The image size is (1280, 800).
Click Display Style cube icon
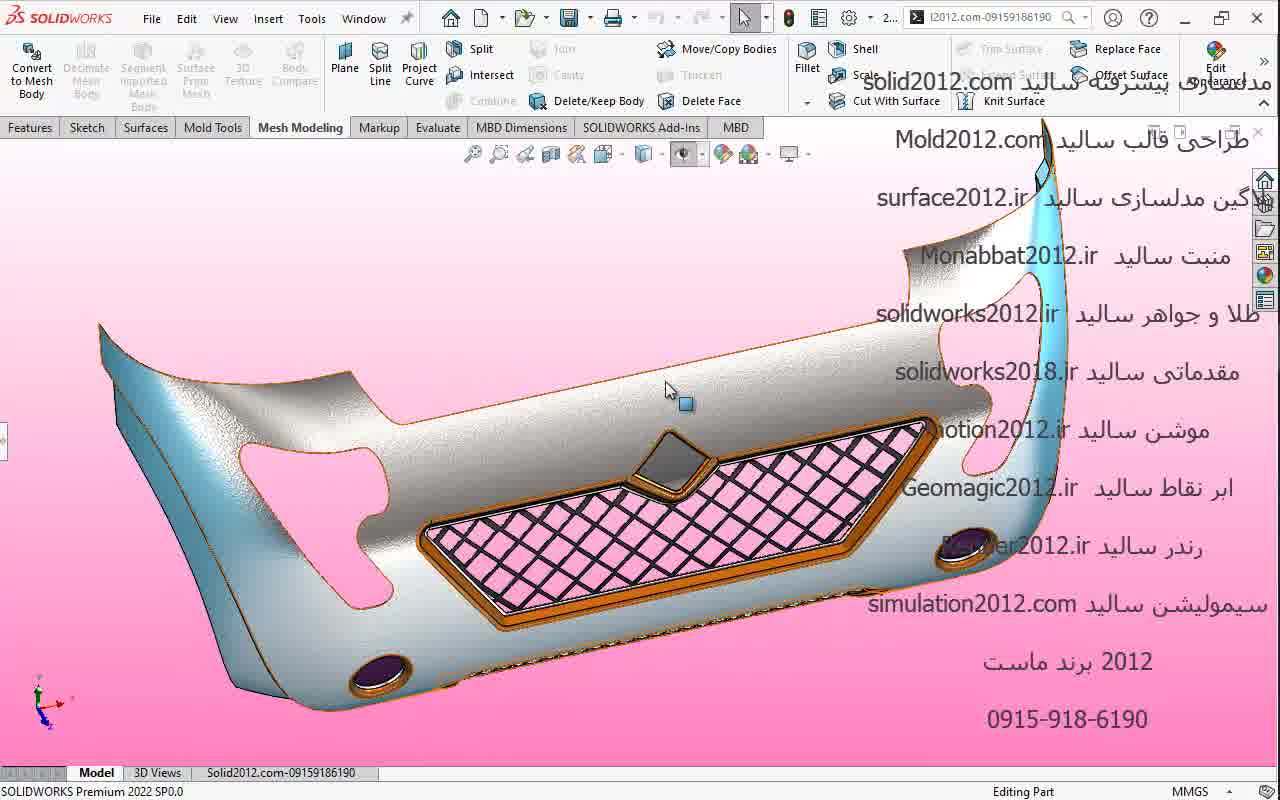644,154
